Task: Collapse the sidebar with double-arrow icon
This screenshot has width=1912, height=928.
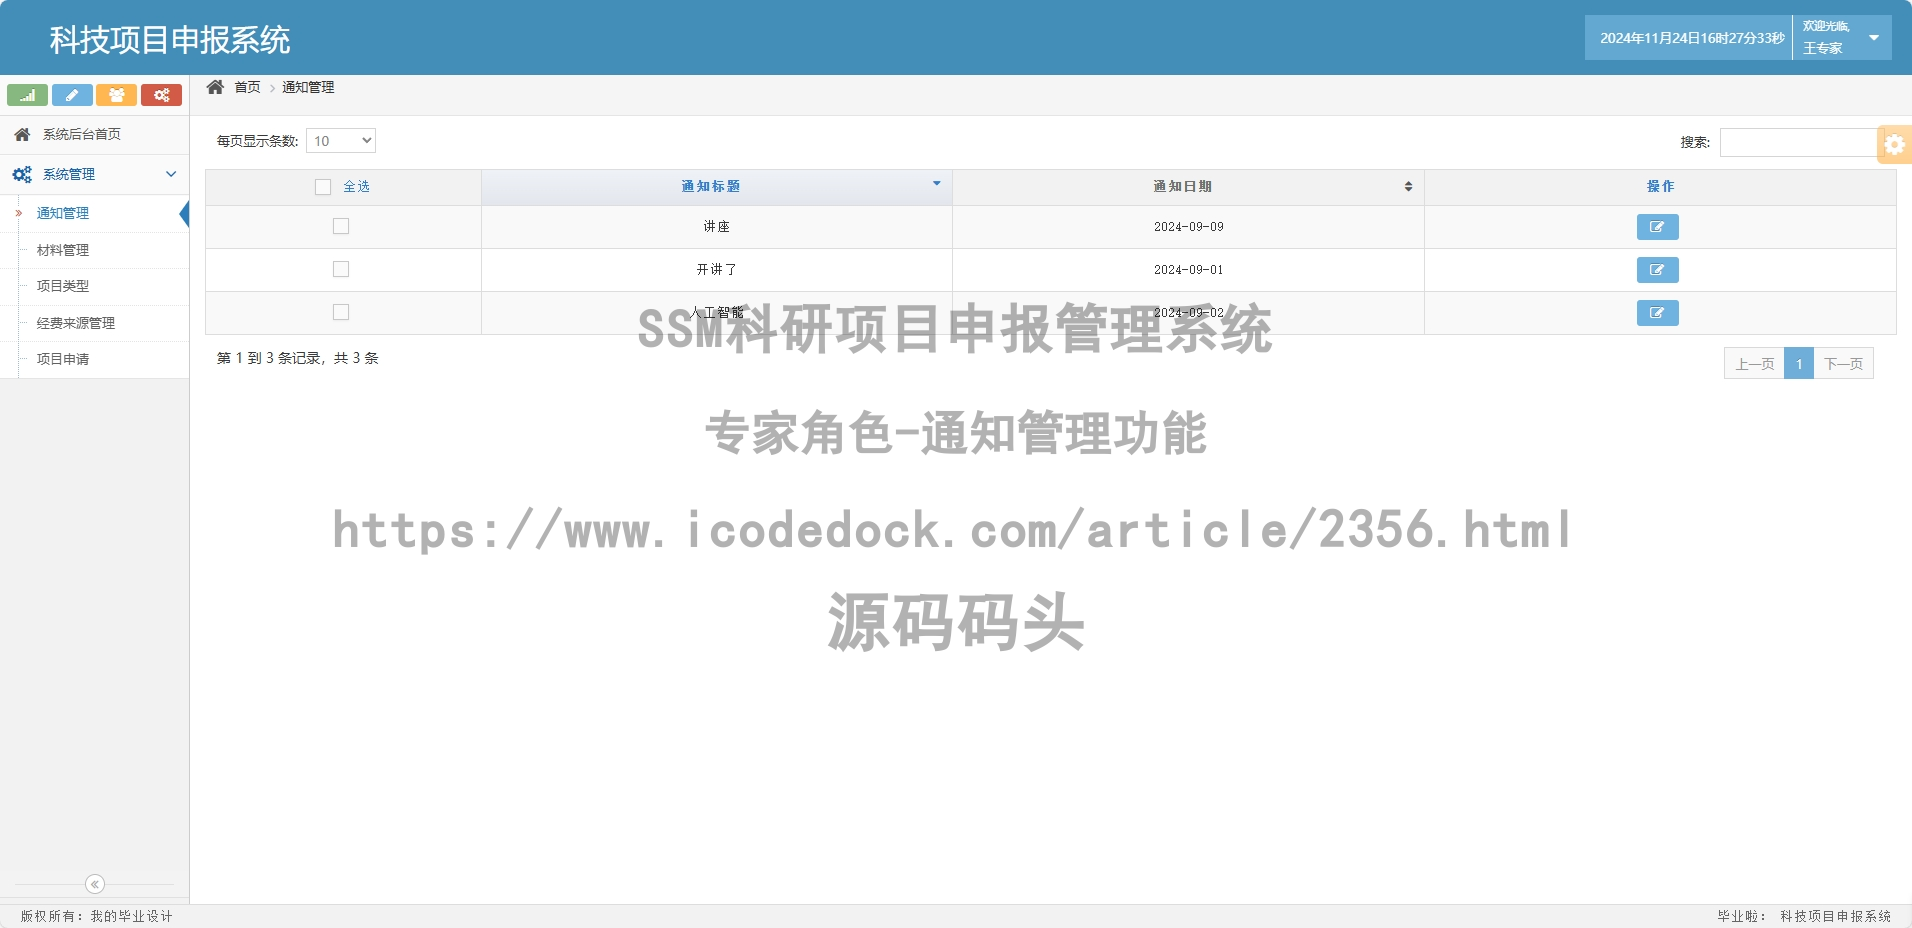Action: click(95, 884)
